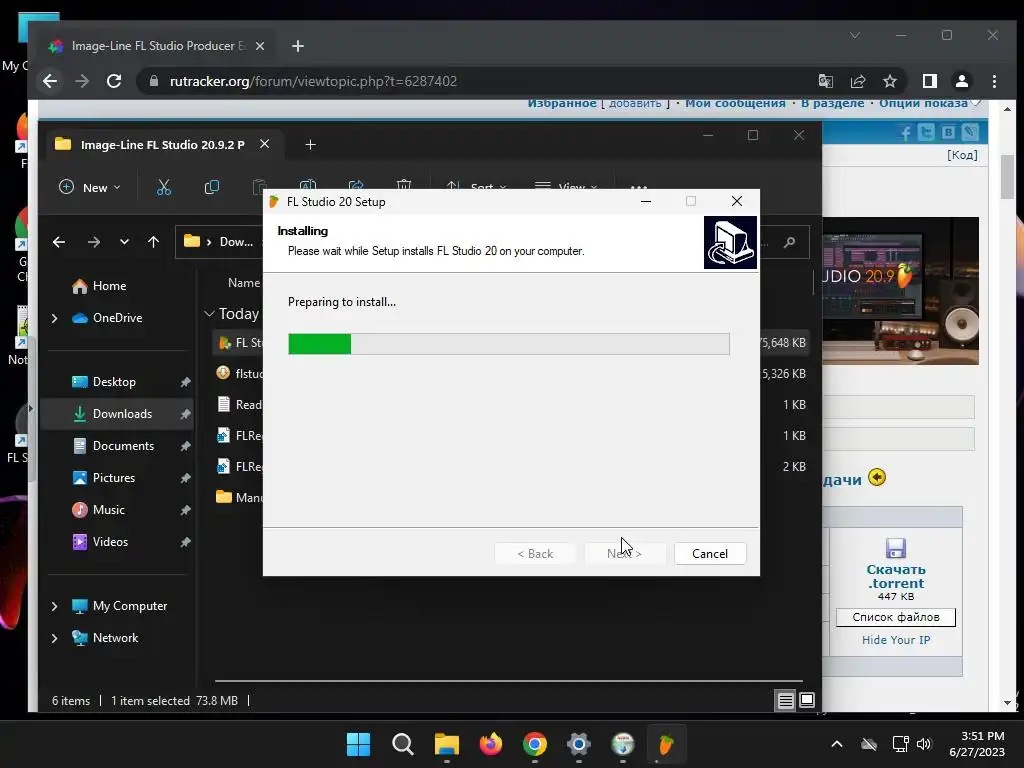Click the pin icon beside Documents

(x=185, y=446)
